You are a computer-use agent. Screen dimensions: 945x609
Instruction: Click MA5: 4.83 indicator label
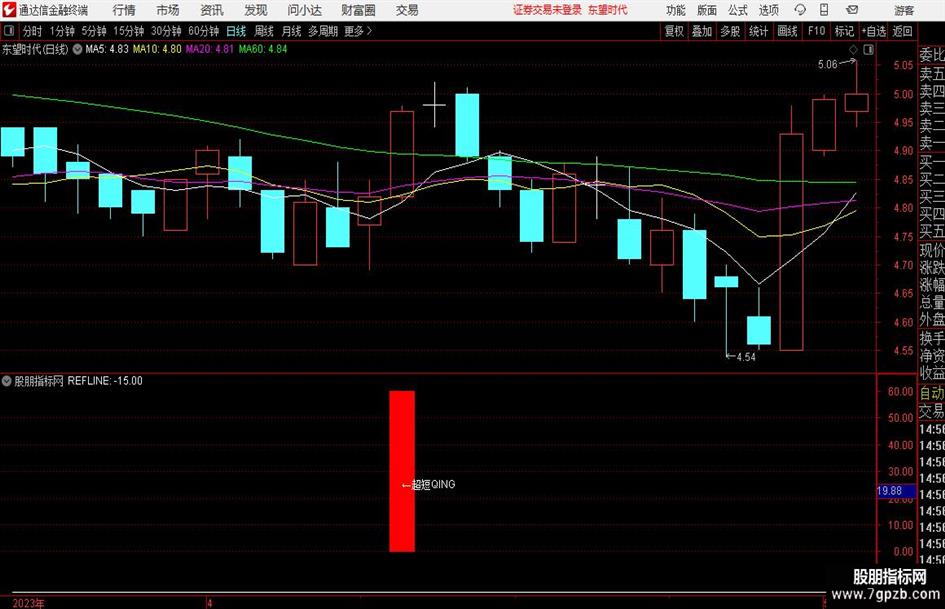tap(107, 49)
